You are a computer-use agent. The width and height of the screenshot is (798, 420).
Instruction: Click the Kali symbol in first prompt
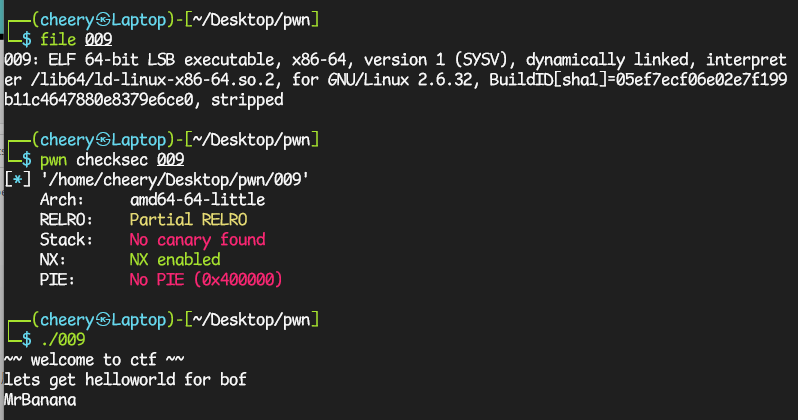[x=103, y=20]
